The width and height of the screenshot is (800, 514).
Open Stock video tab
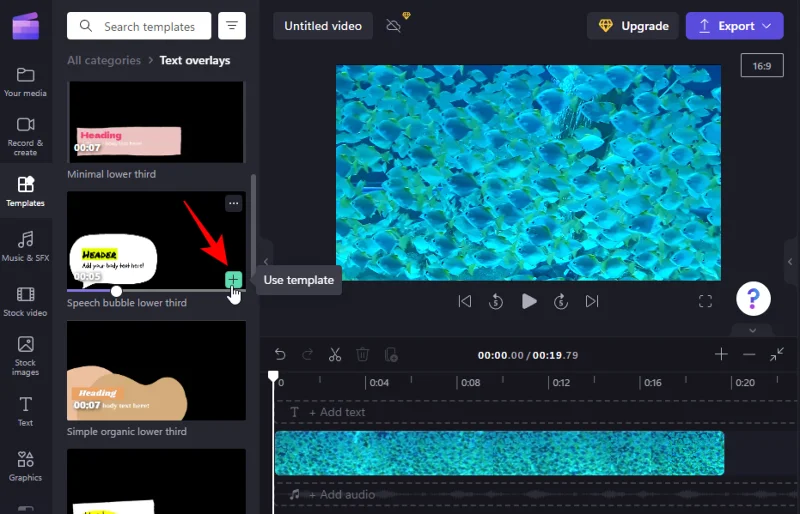26,301
